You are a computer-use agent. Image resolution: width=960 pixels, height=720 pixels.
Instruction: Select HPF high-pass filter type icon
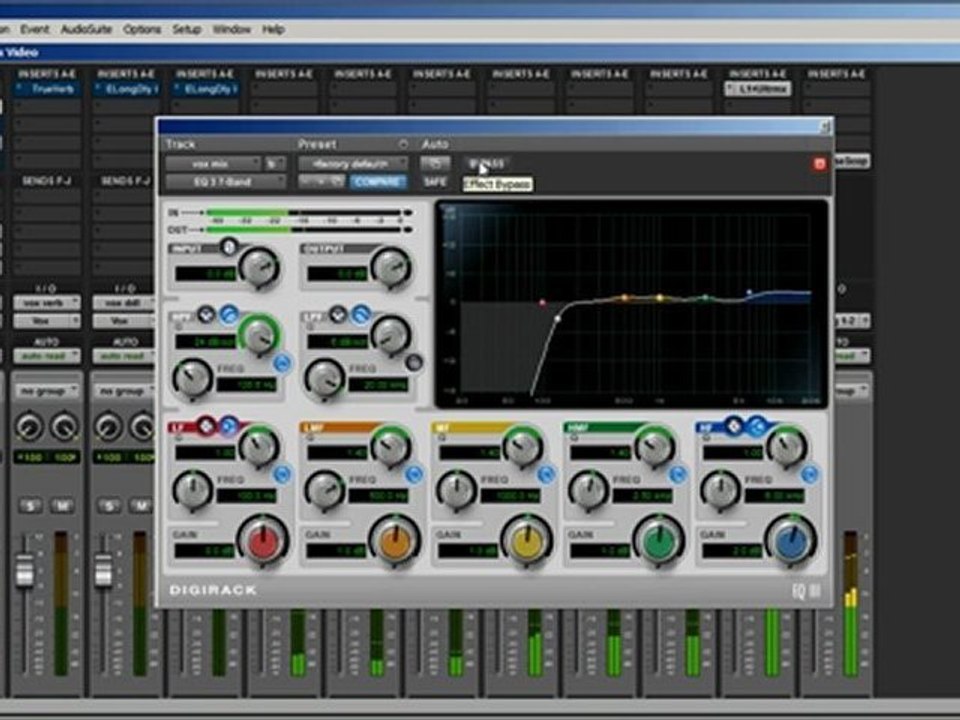point(229,314)
